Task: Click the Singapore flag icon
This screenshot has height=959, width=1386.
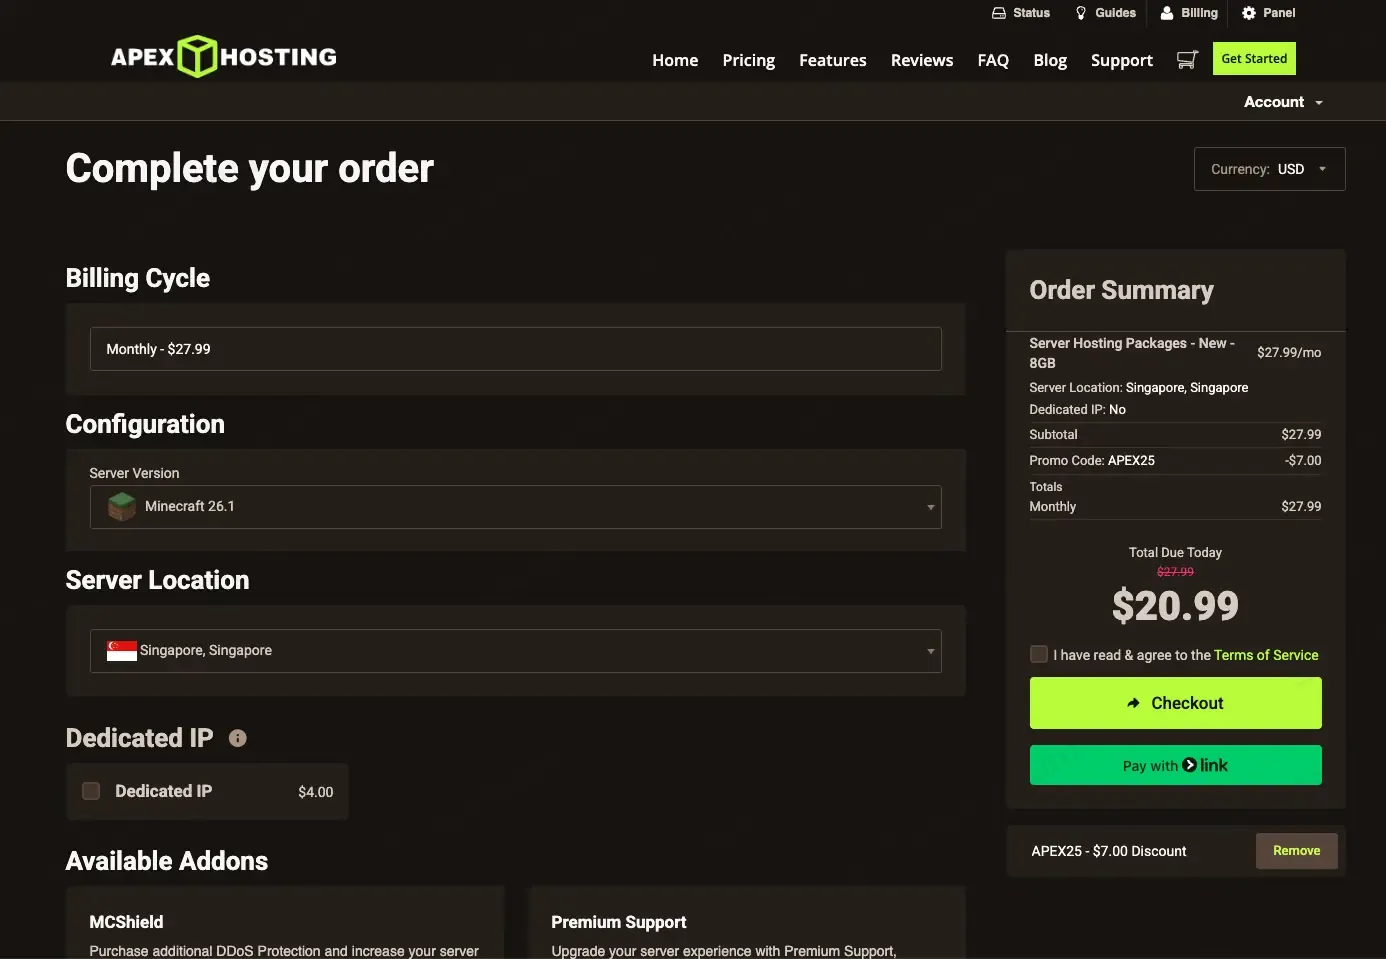Action: coord(122,651)
